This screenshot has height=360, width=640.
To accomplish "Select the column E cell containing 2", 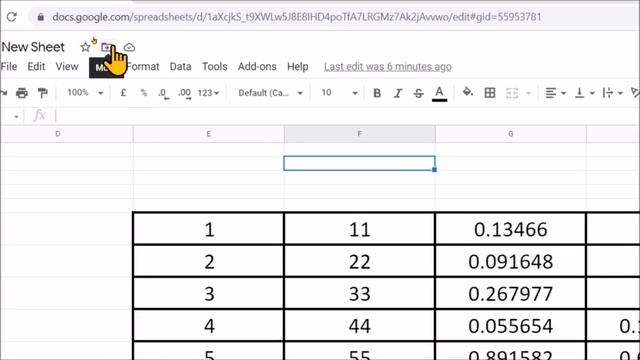I will [209, 261].
